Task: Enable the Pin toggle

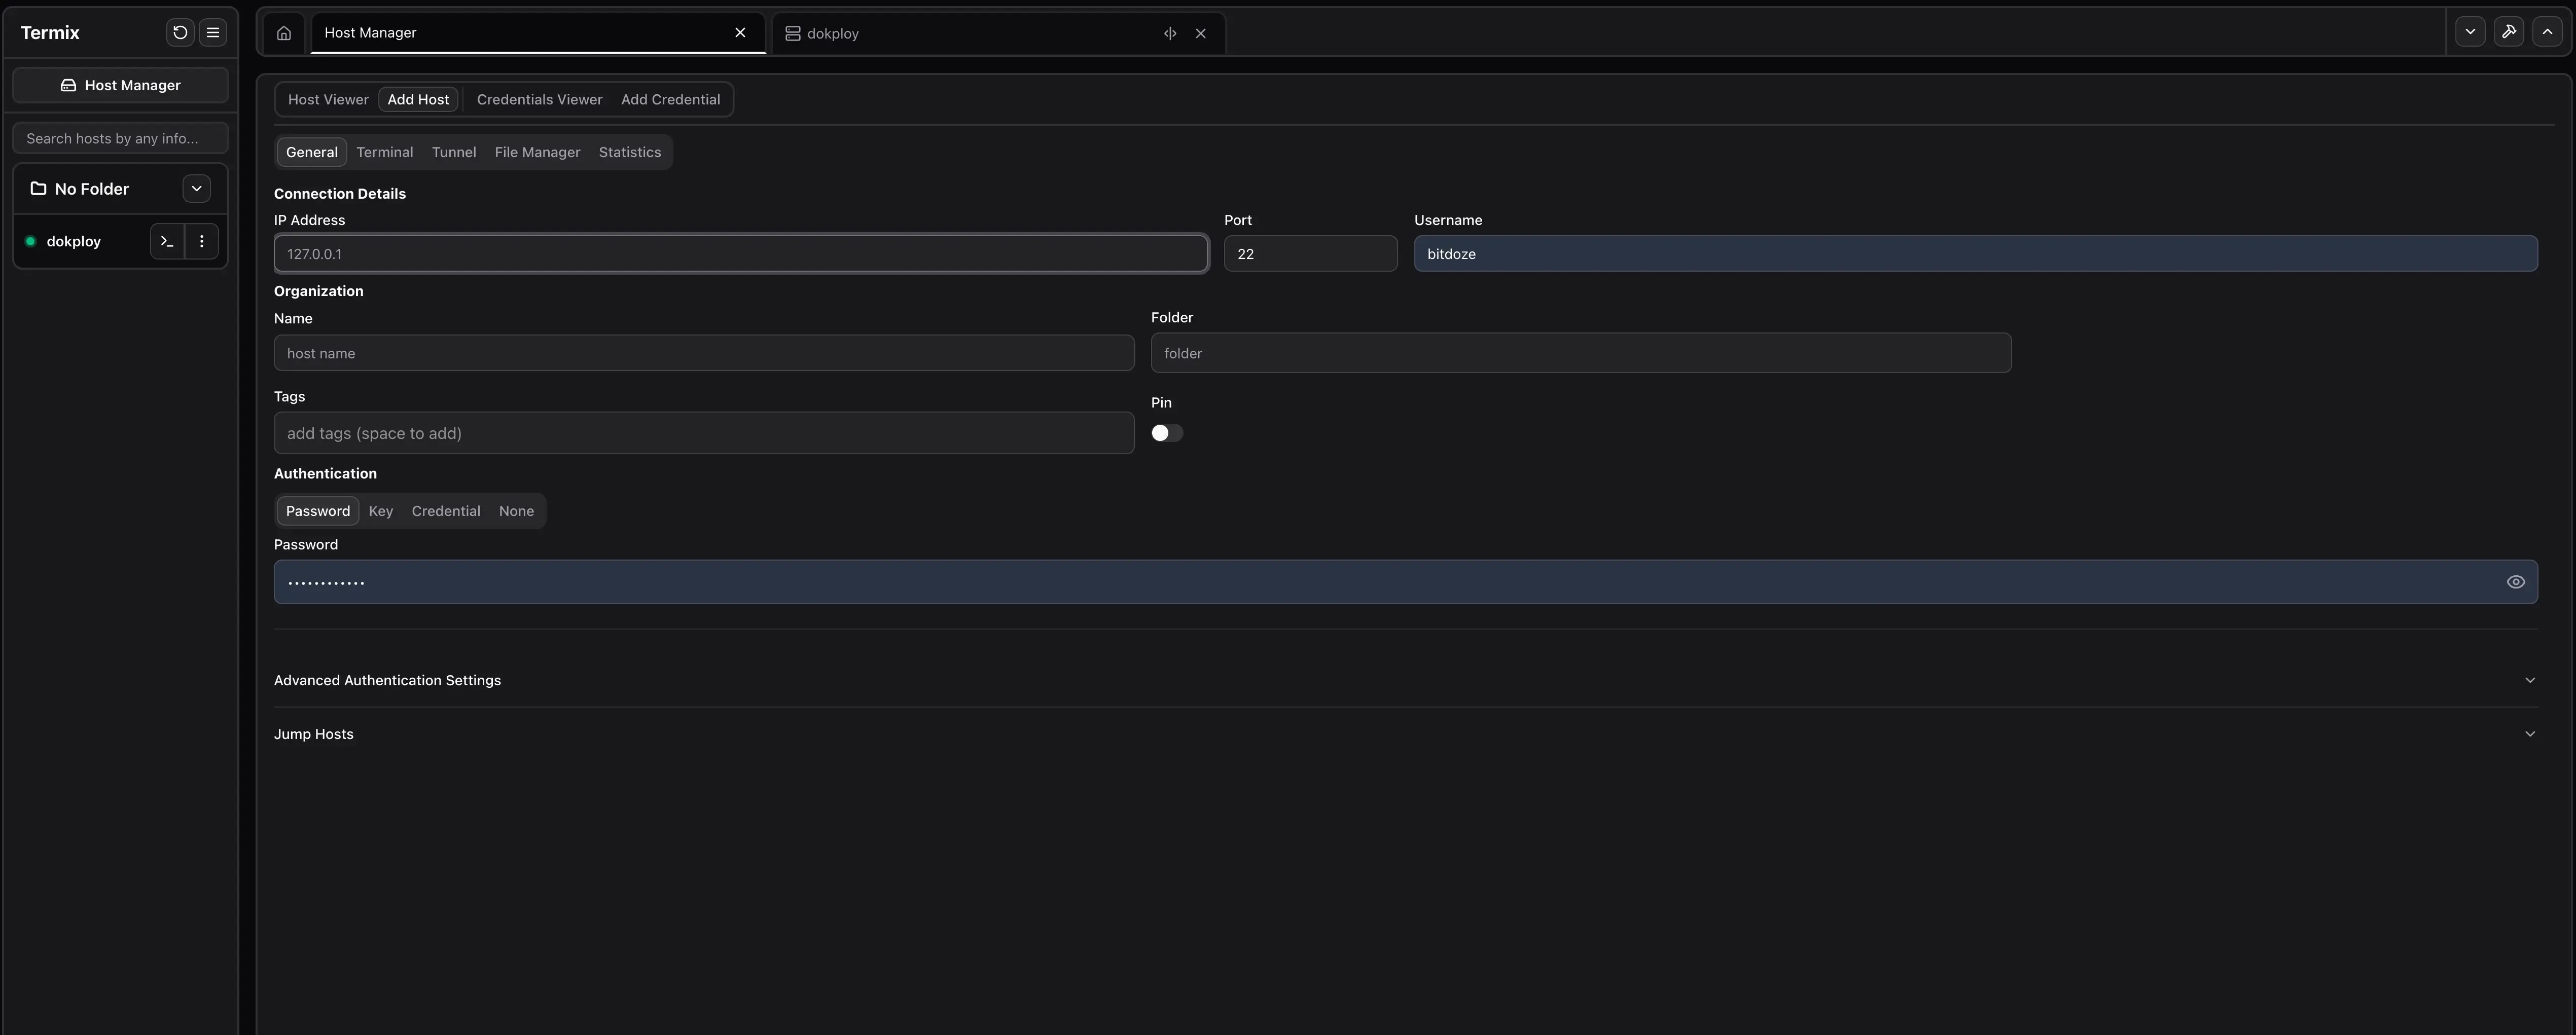Action: click(1166, 432)
